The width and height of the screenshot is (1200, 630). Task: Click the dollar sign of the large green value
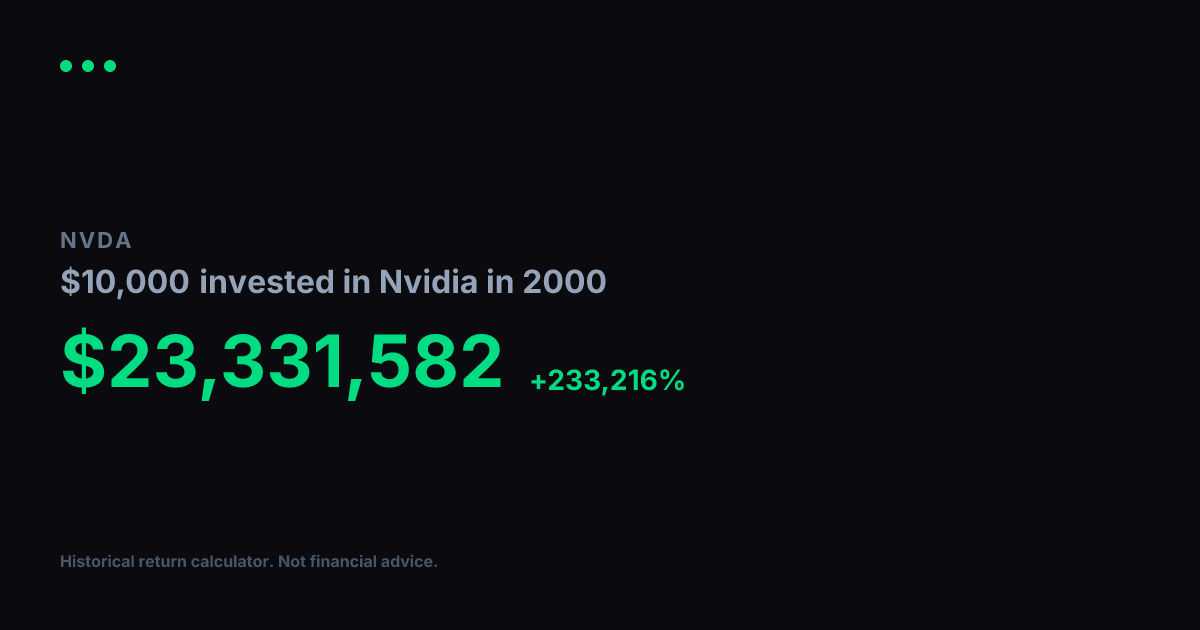coord(83,362)
